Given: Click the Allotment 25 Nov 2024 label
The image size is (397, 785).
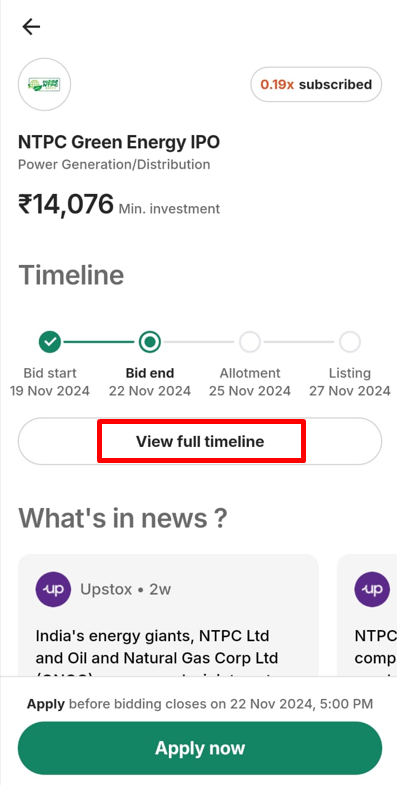Looking at the screenshot, I should (250, 382).
